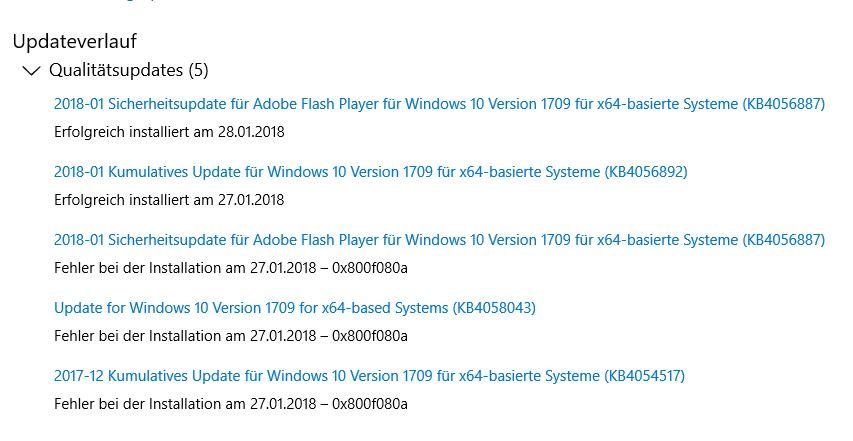The width and height of the screenshot is (853, 441).
Task: Click the (KB4058043) identifier in parentheses
Action: point(494,308)
